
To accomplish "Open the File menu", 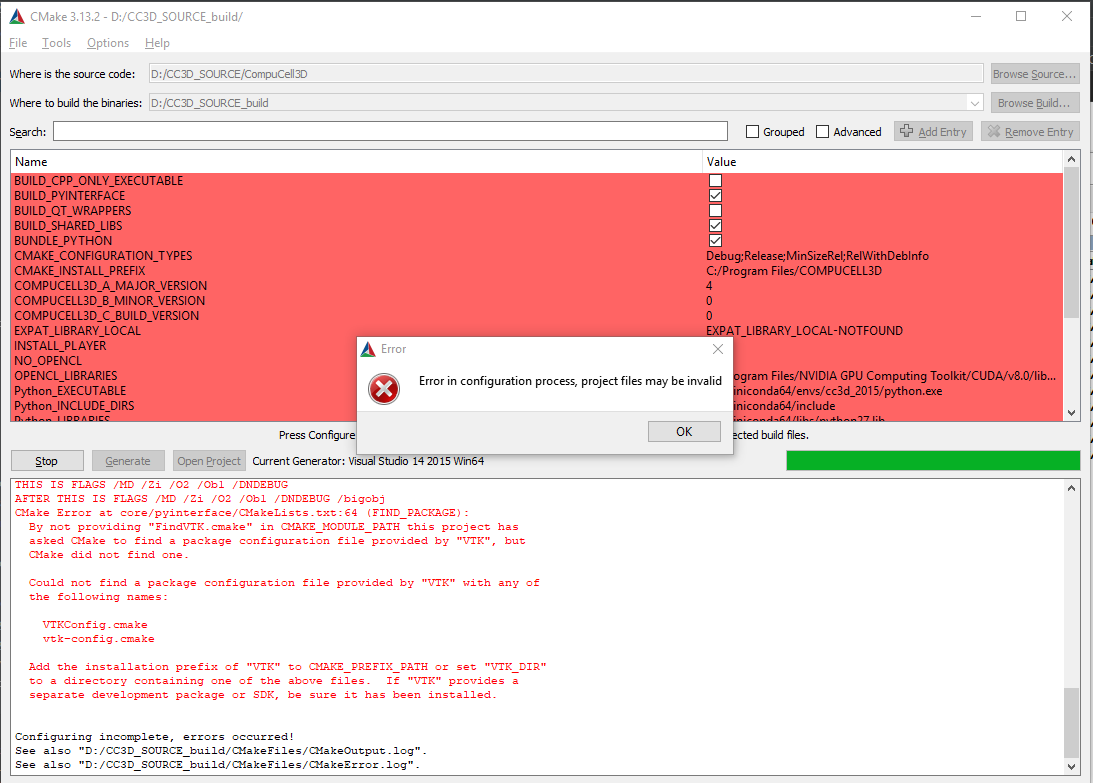I will (18, 43).
